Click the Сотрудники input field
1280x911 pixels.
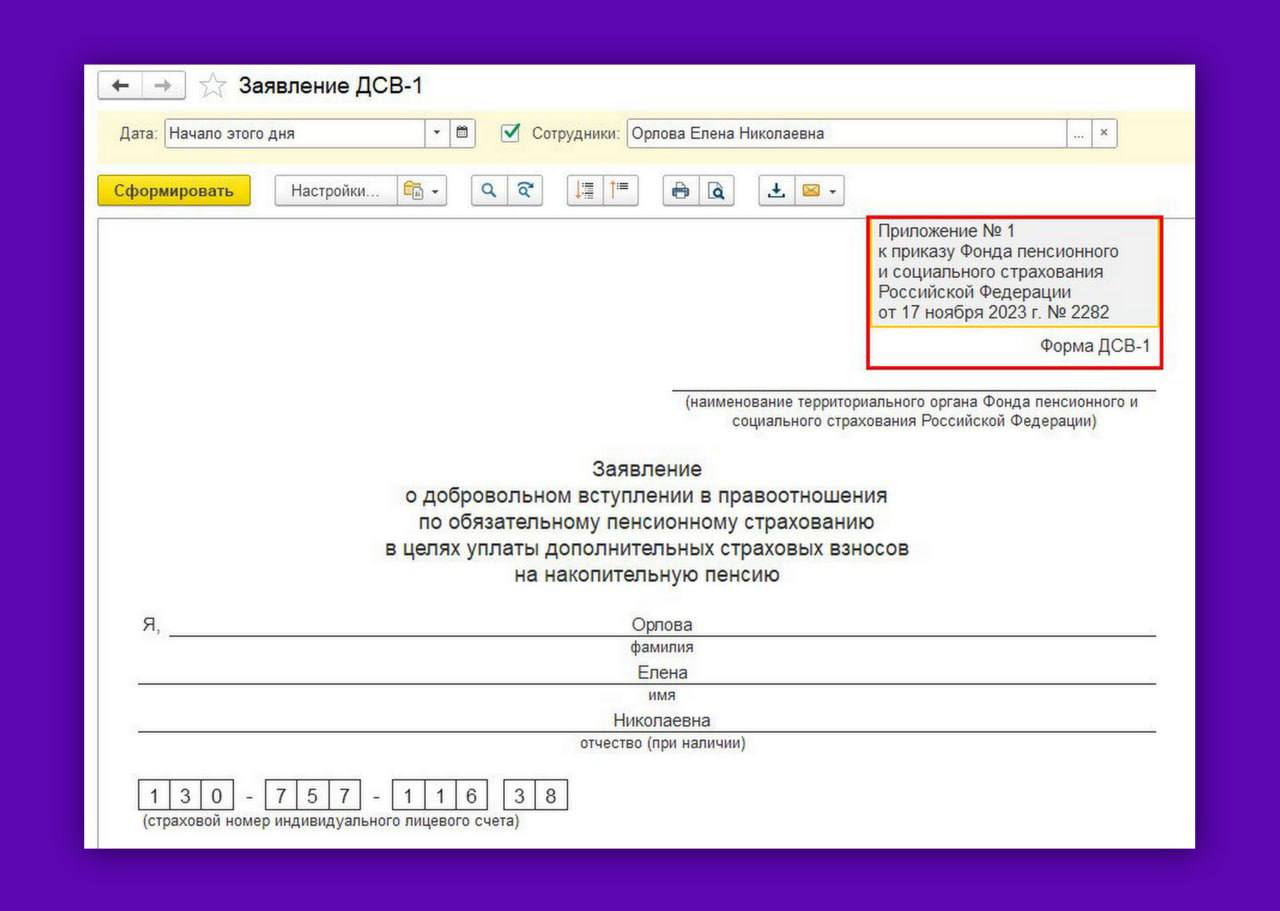(845, 133)
